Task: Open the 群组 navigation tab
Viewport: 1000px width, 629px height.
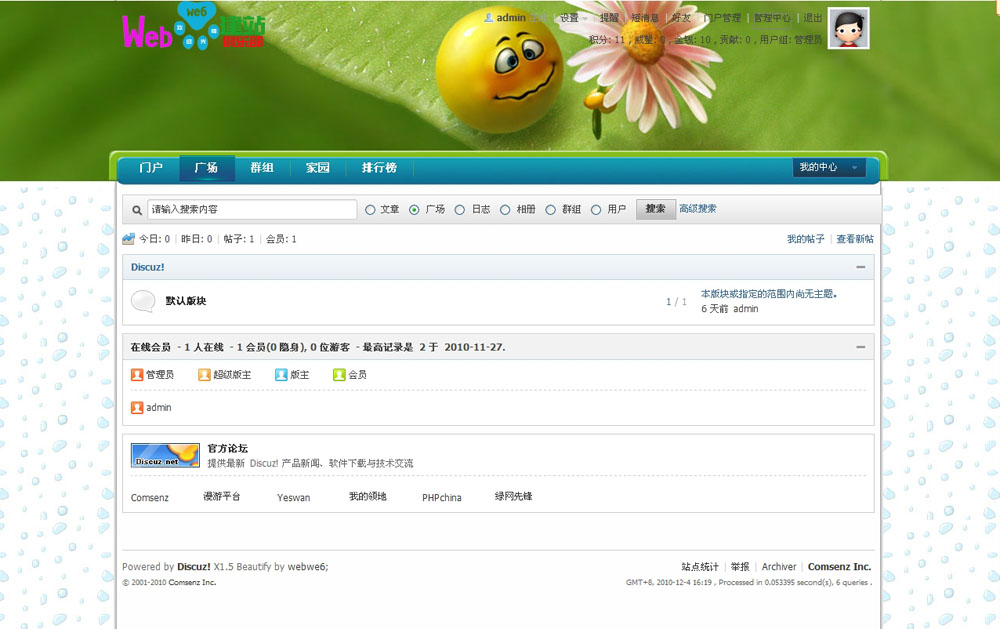Action: pyautogui.click(x=262, y=168)
